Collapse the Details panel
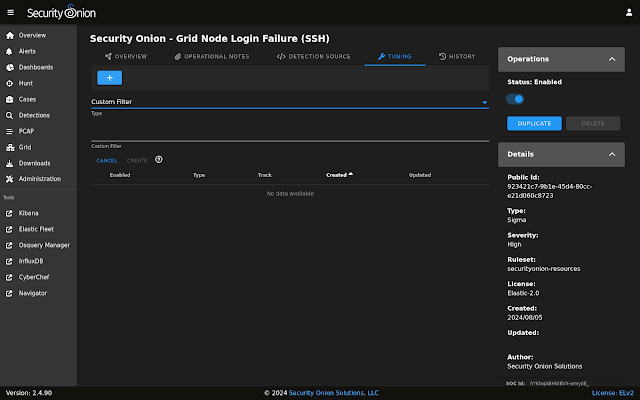This screenshot has width=640, height=400. click(x=612, y=154)
